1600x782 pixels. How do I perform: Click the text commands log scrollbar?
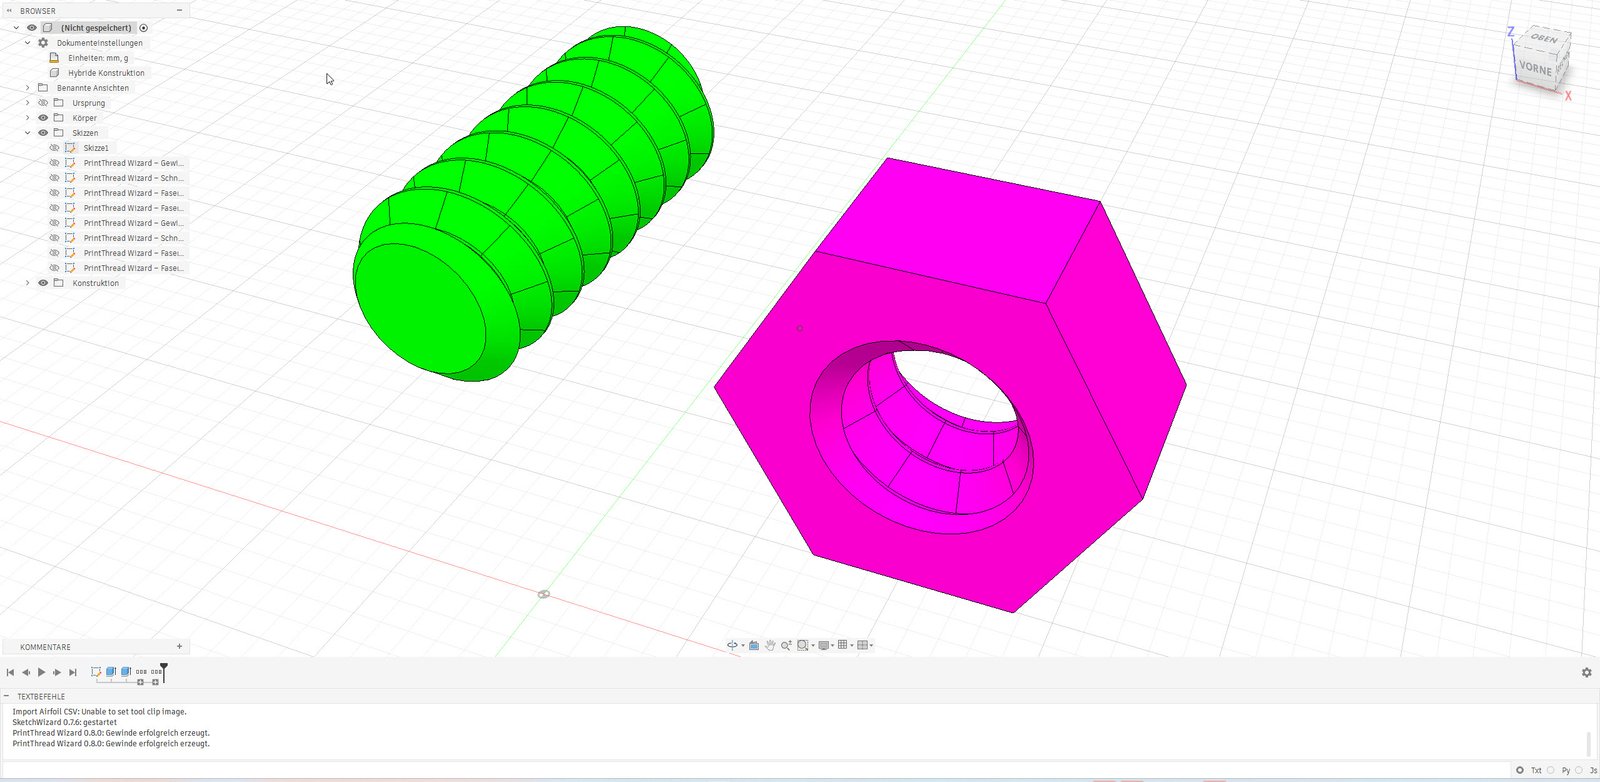click(1588, 744)
